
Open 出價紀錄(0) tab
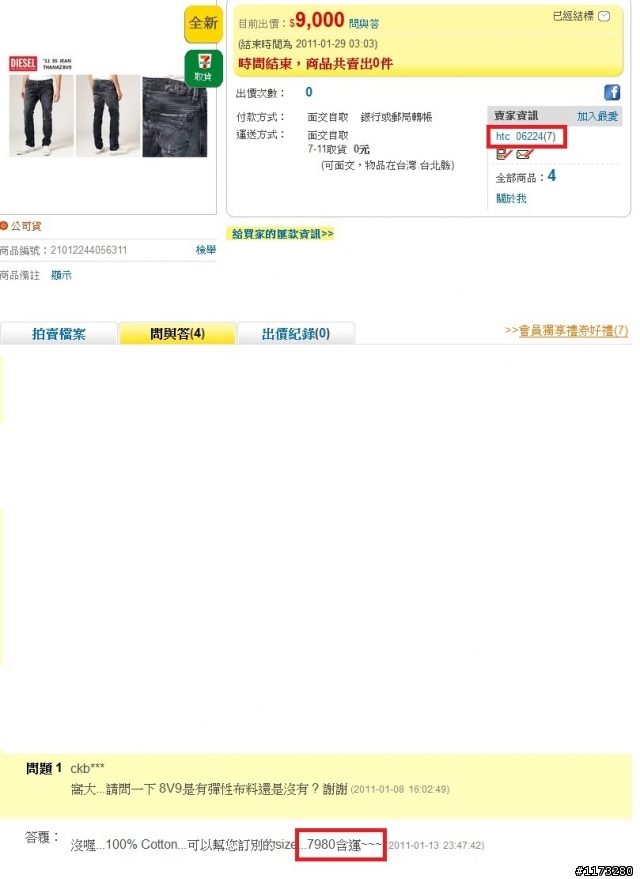point(296,334)
